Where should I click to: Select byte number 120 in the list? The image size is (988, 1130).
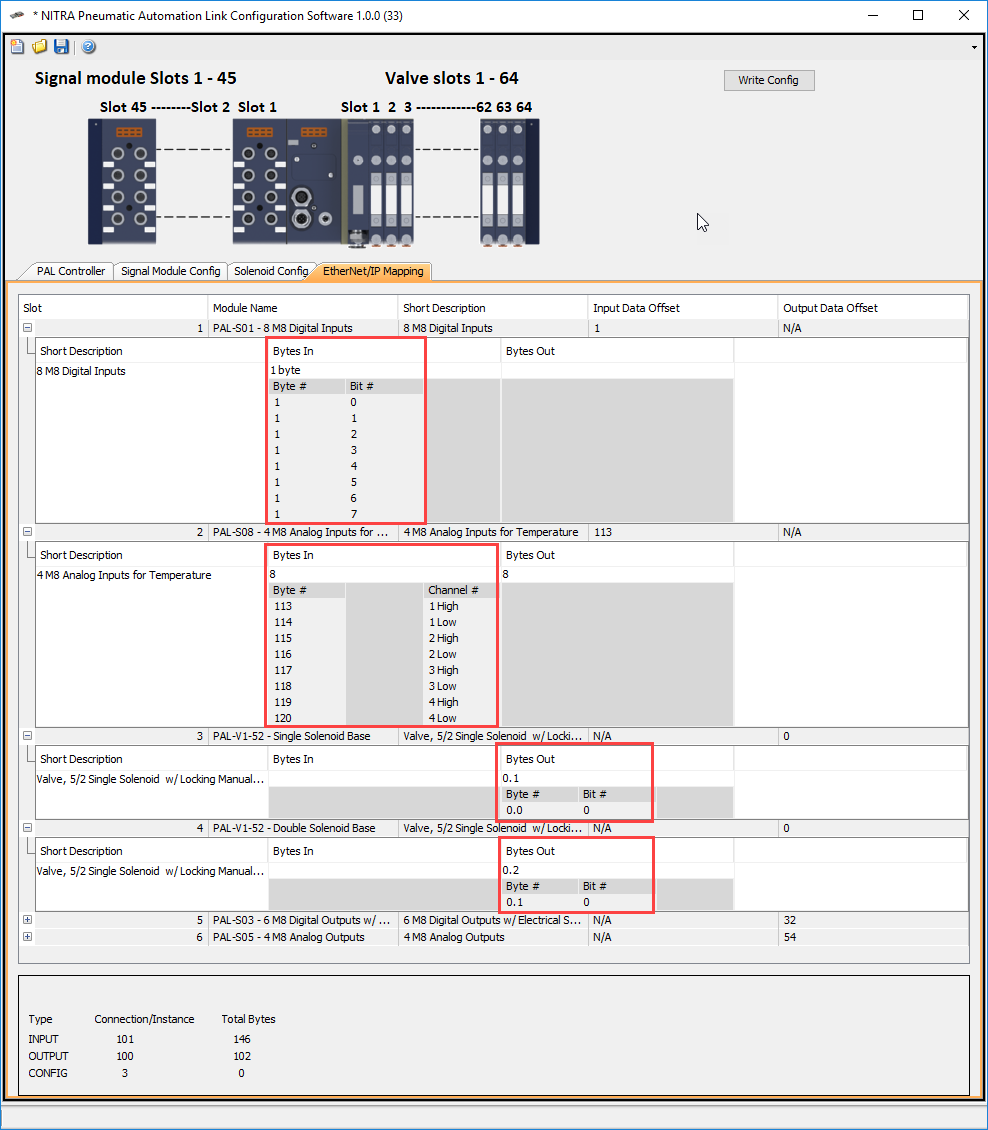[283, 718]
